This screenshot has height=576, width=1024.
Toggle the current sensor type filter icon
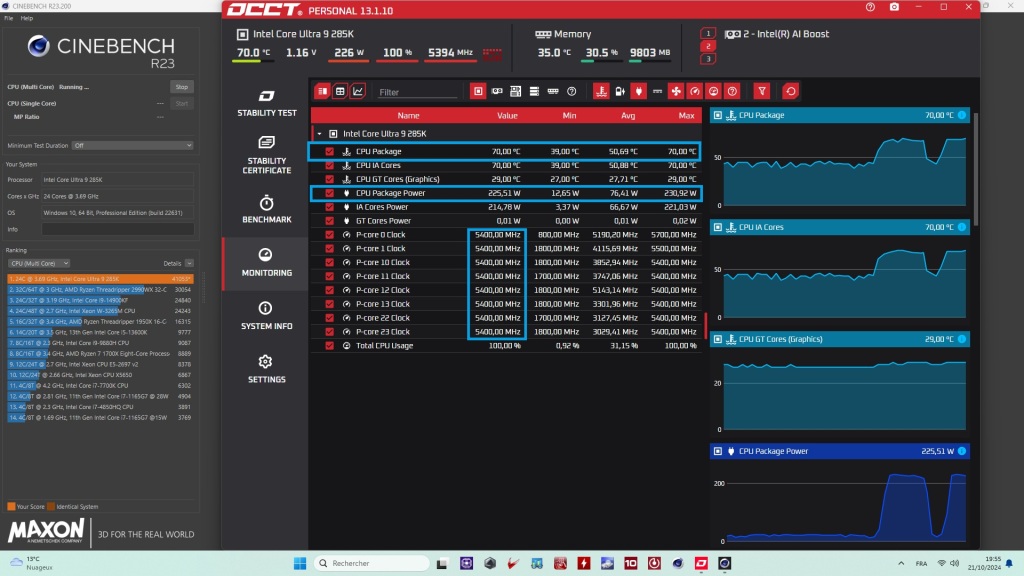657,91
